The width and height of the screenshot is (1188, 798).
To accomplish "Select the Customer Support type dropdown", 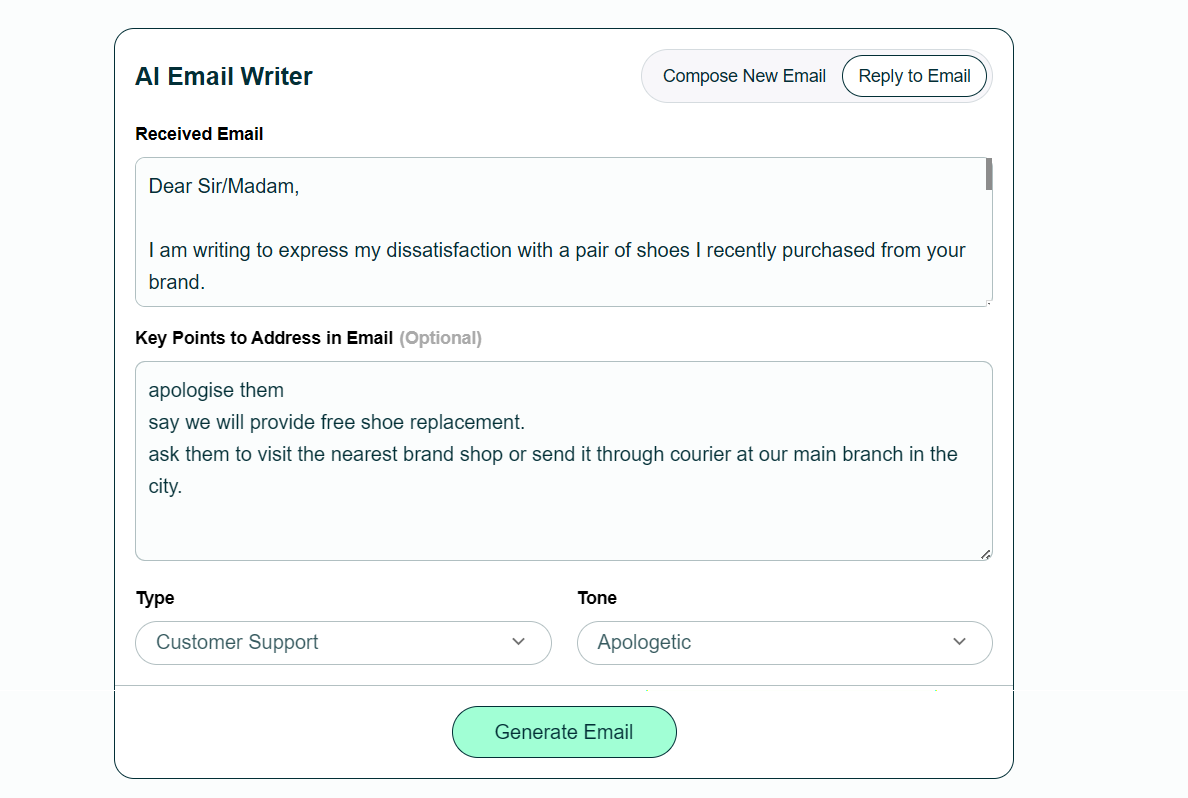I will 343,643.
